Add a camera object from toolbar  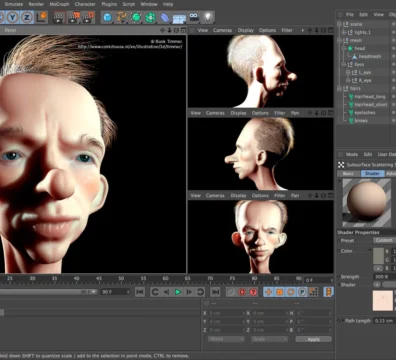194,17
